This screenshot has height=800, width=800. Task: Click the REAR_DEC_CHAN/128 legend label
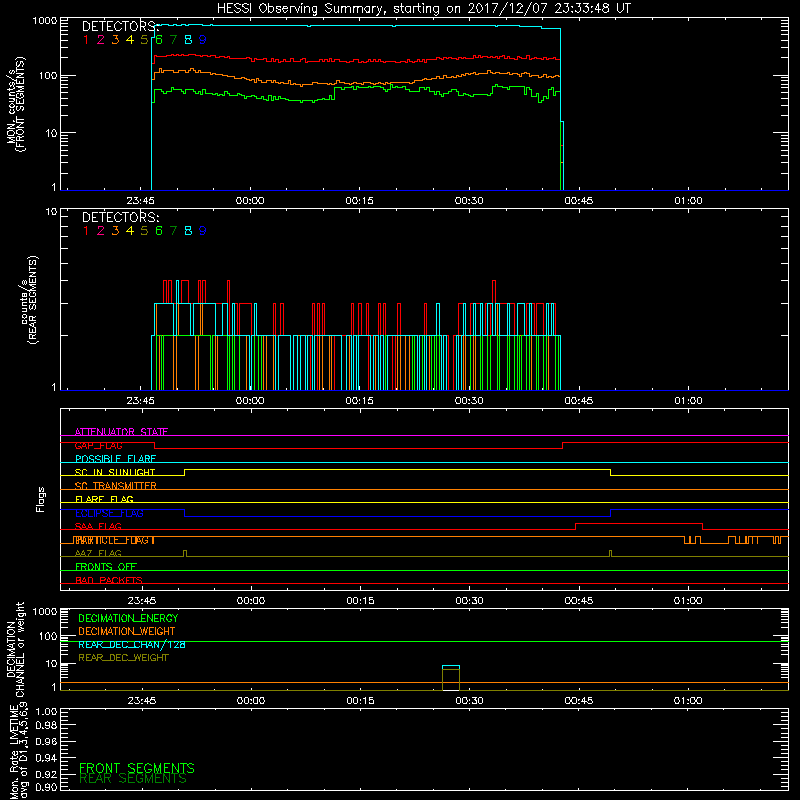(x=132, y=645)
